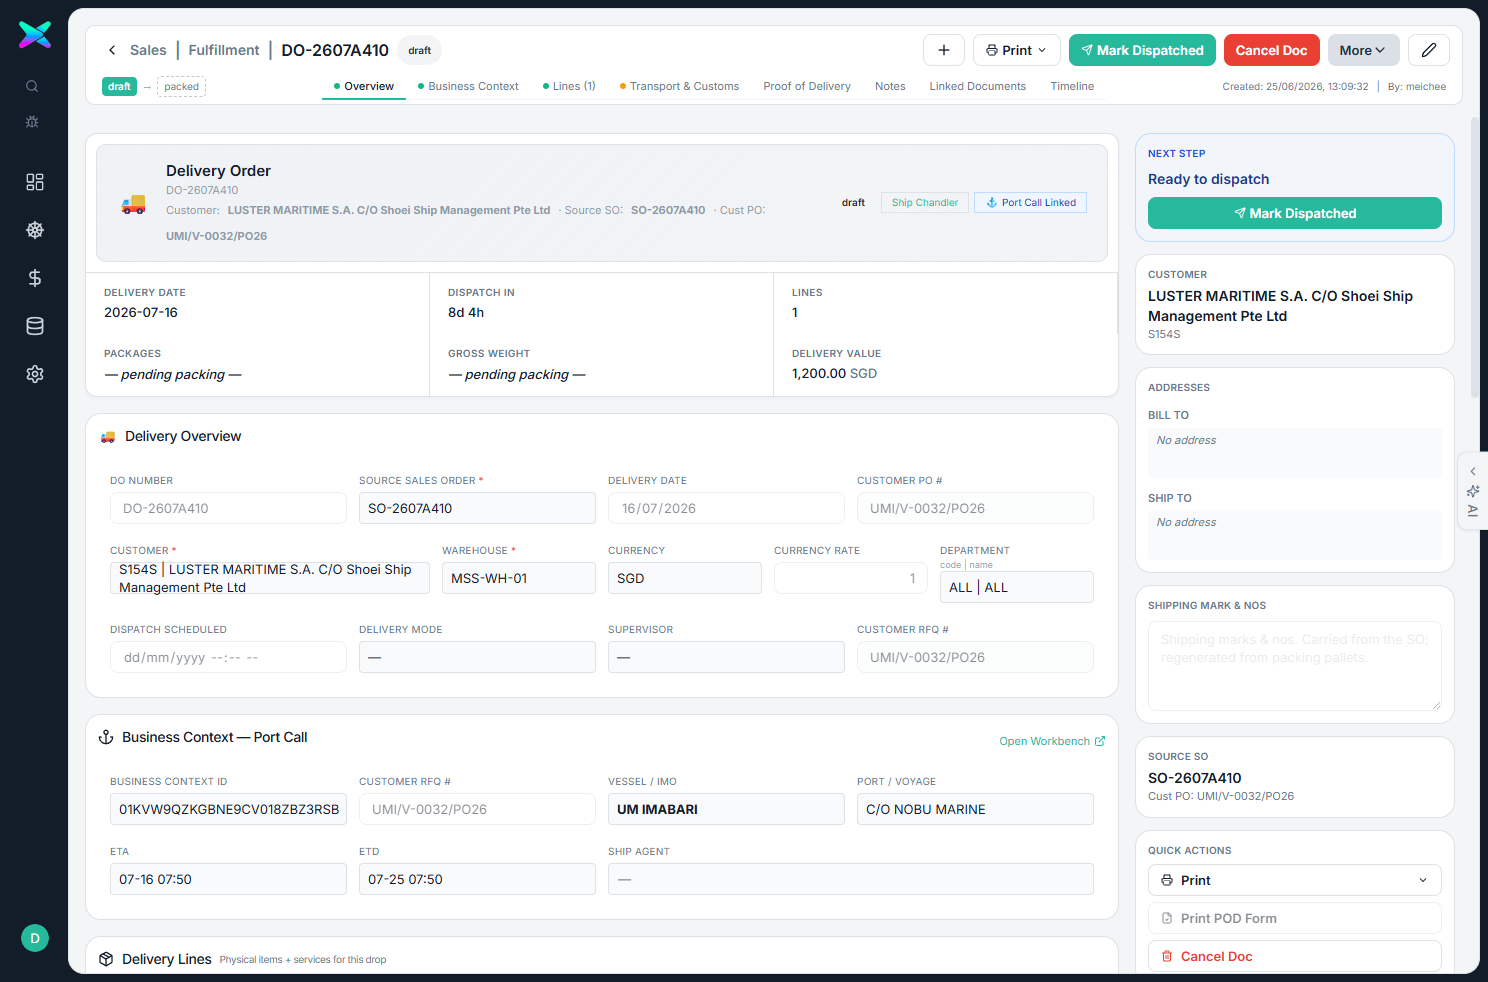Click the Dispatch Scheduled date field
Viewport: 1488px width, 982px height.
pos(228,657)
